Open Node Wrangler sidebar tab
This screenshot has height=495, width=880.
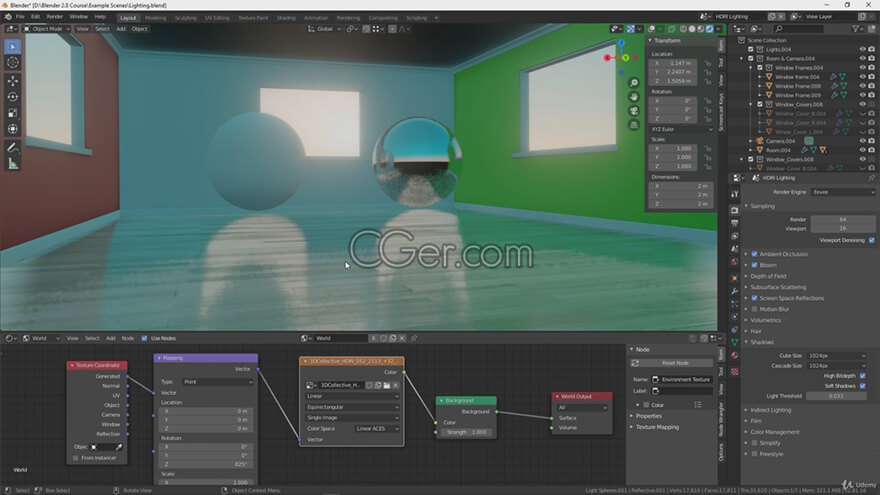tap(721, 419)
